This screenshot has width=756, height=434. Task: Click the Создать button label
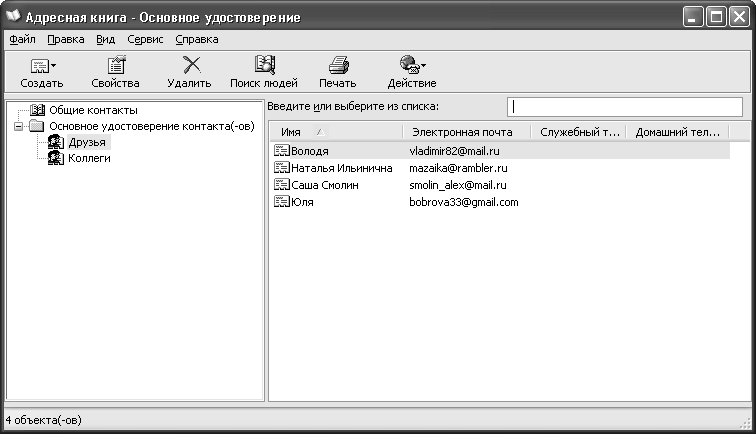42,83
